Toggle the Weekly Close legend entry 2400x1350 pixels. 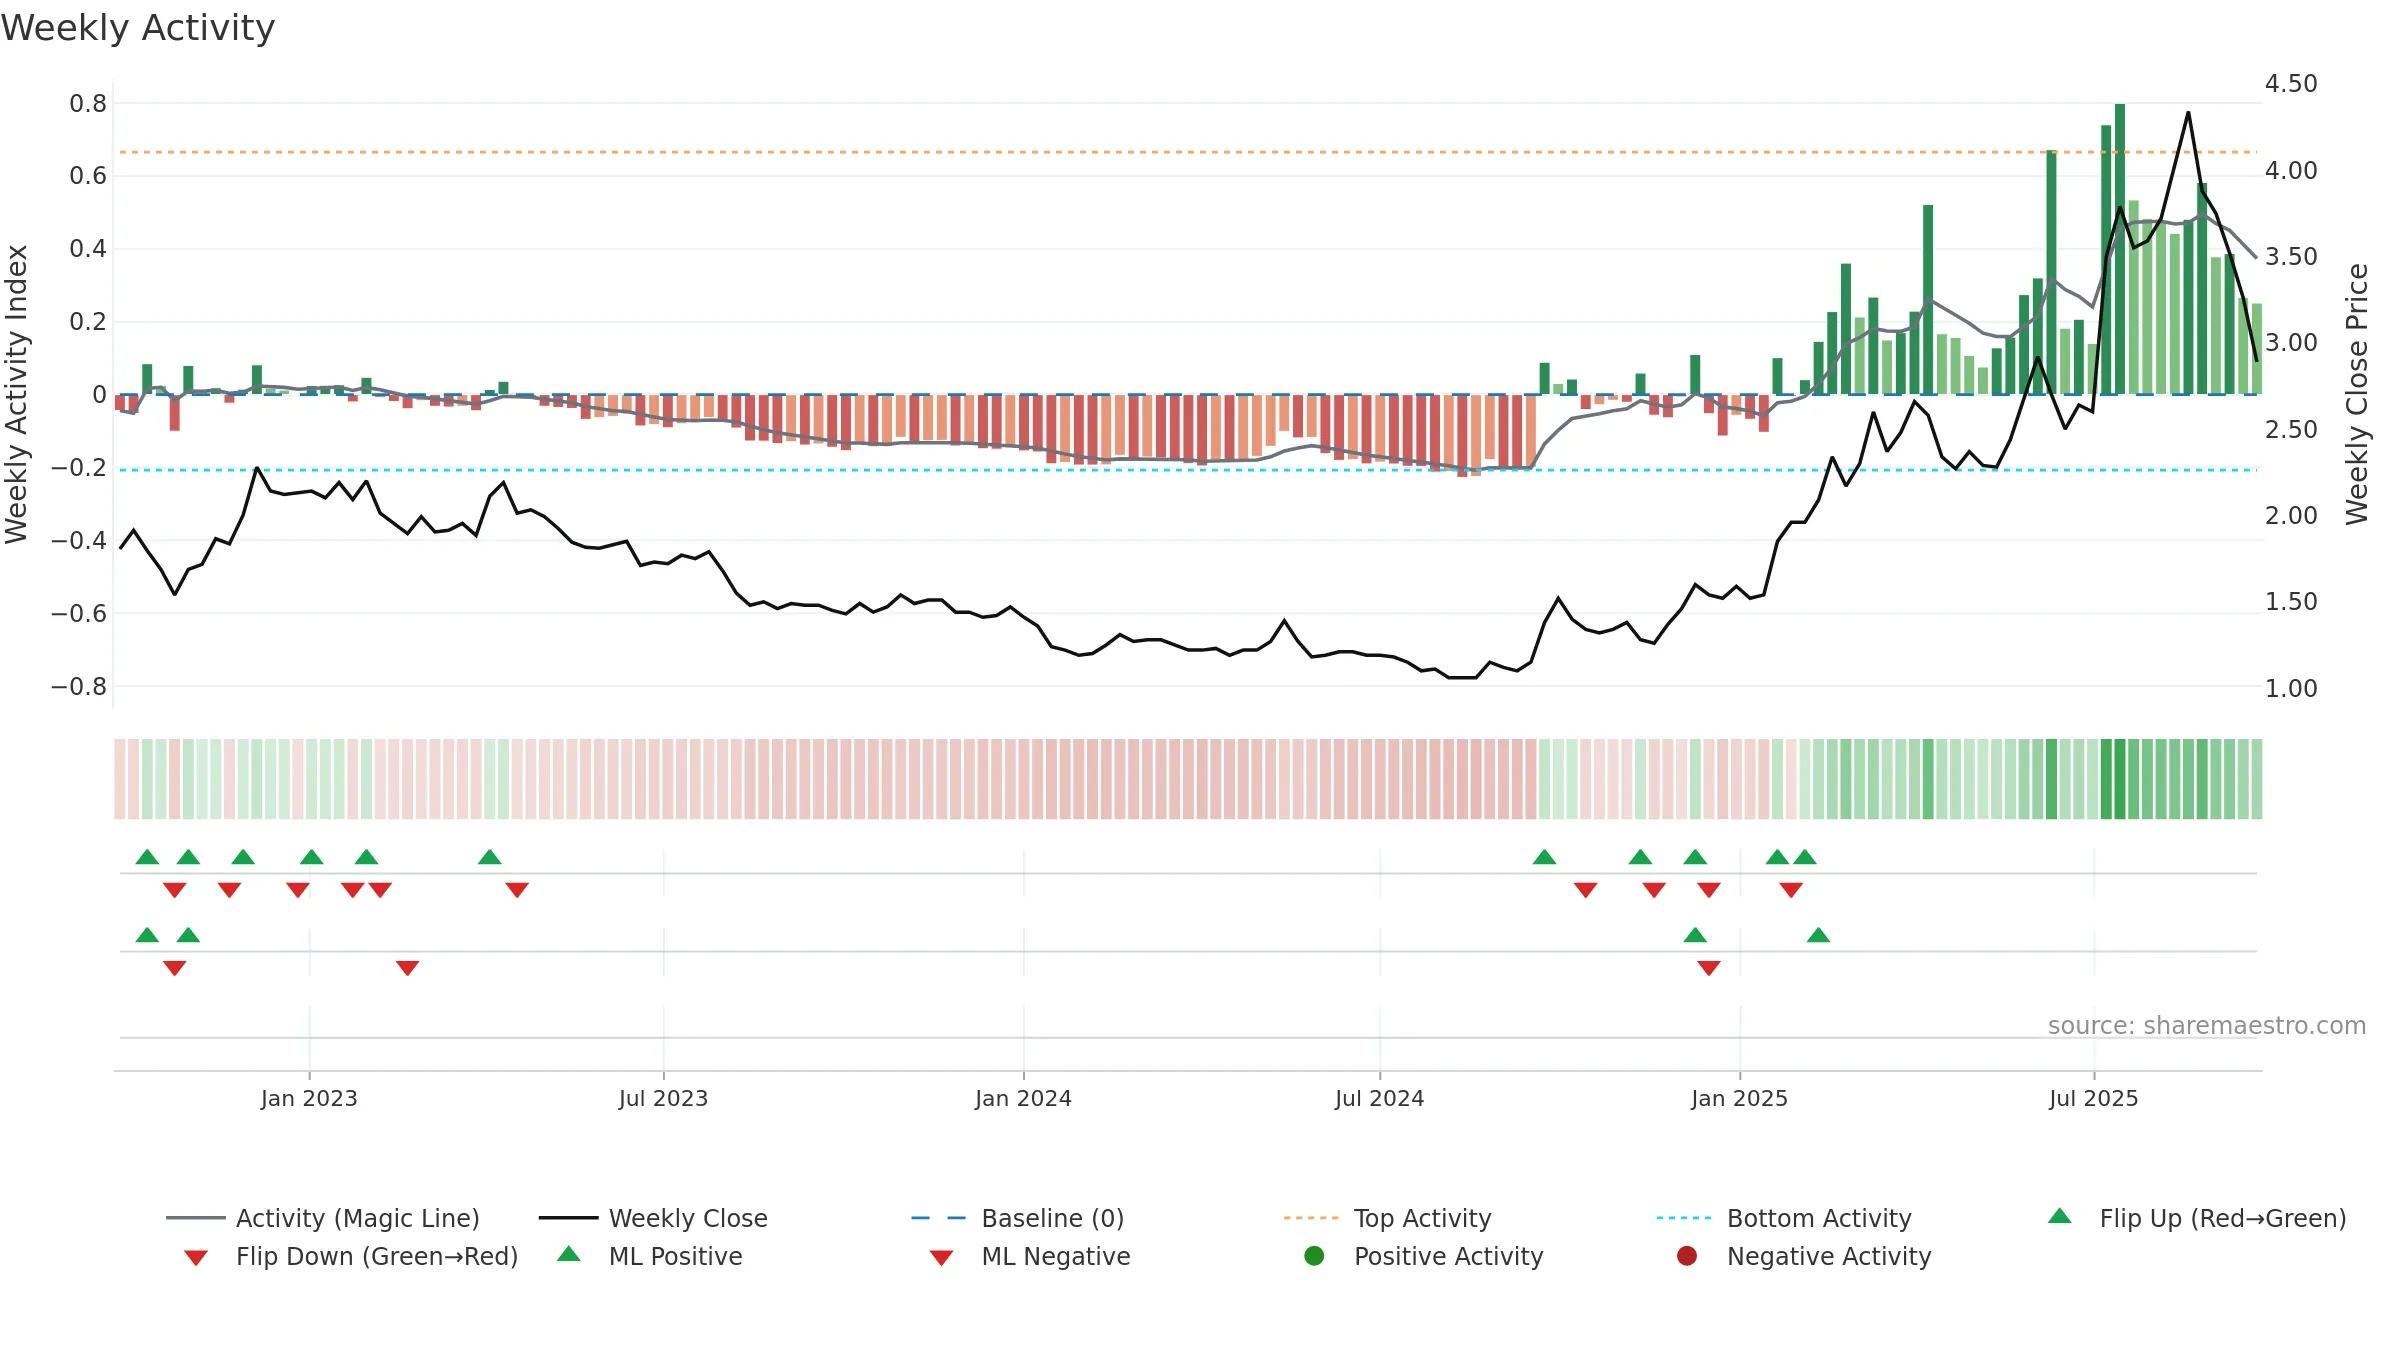pyautogui.click(x=653, y=1218)
